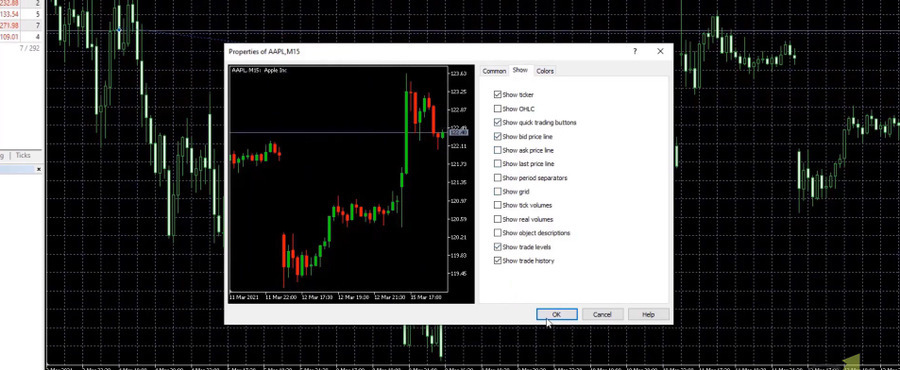Confirm settings with OK button
900x370 pixels.
click(556, 314)
